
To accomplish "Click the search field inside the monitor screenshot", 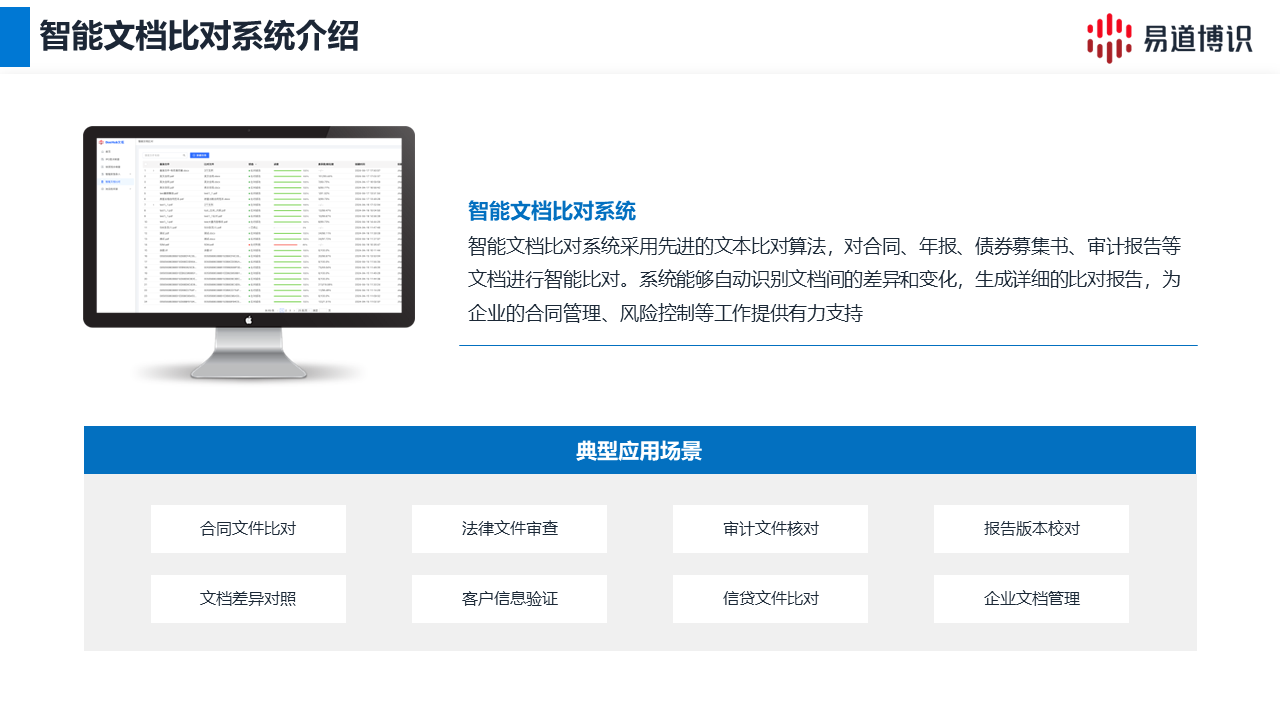I will pyautogui.click(x=164, y=155).
